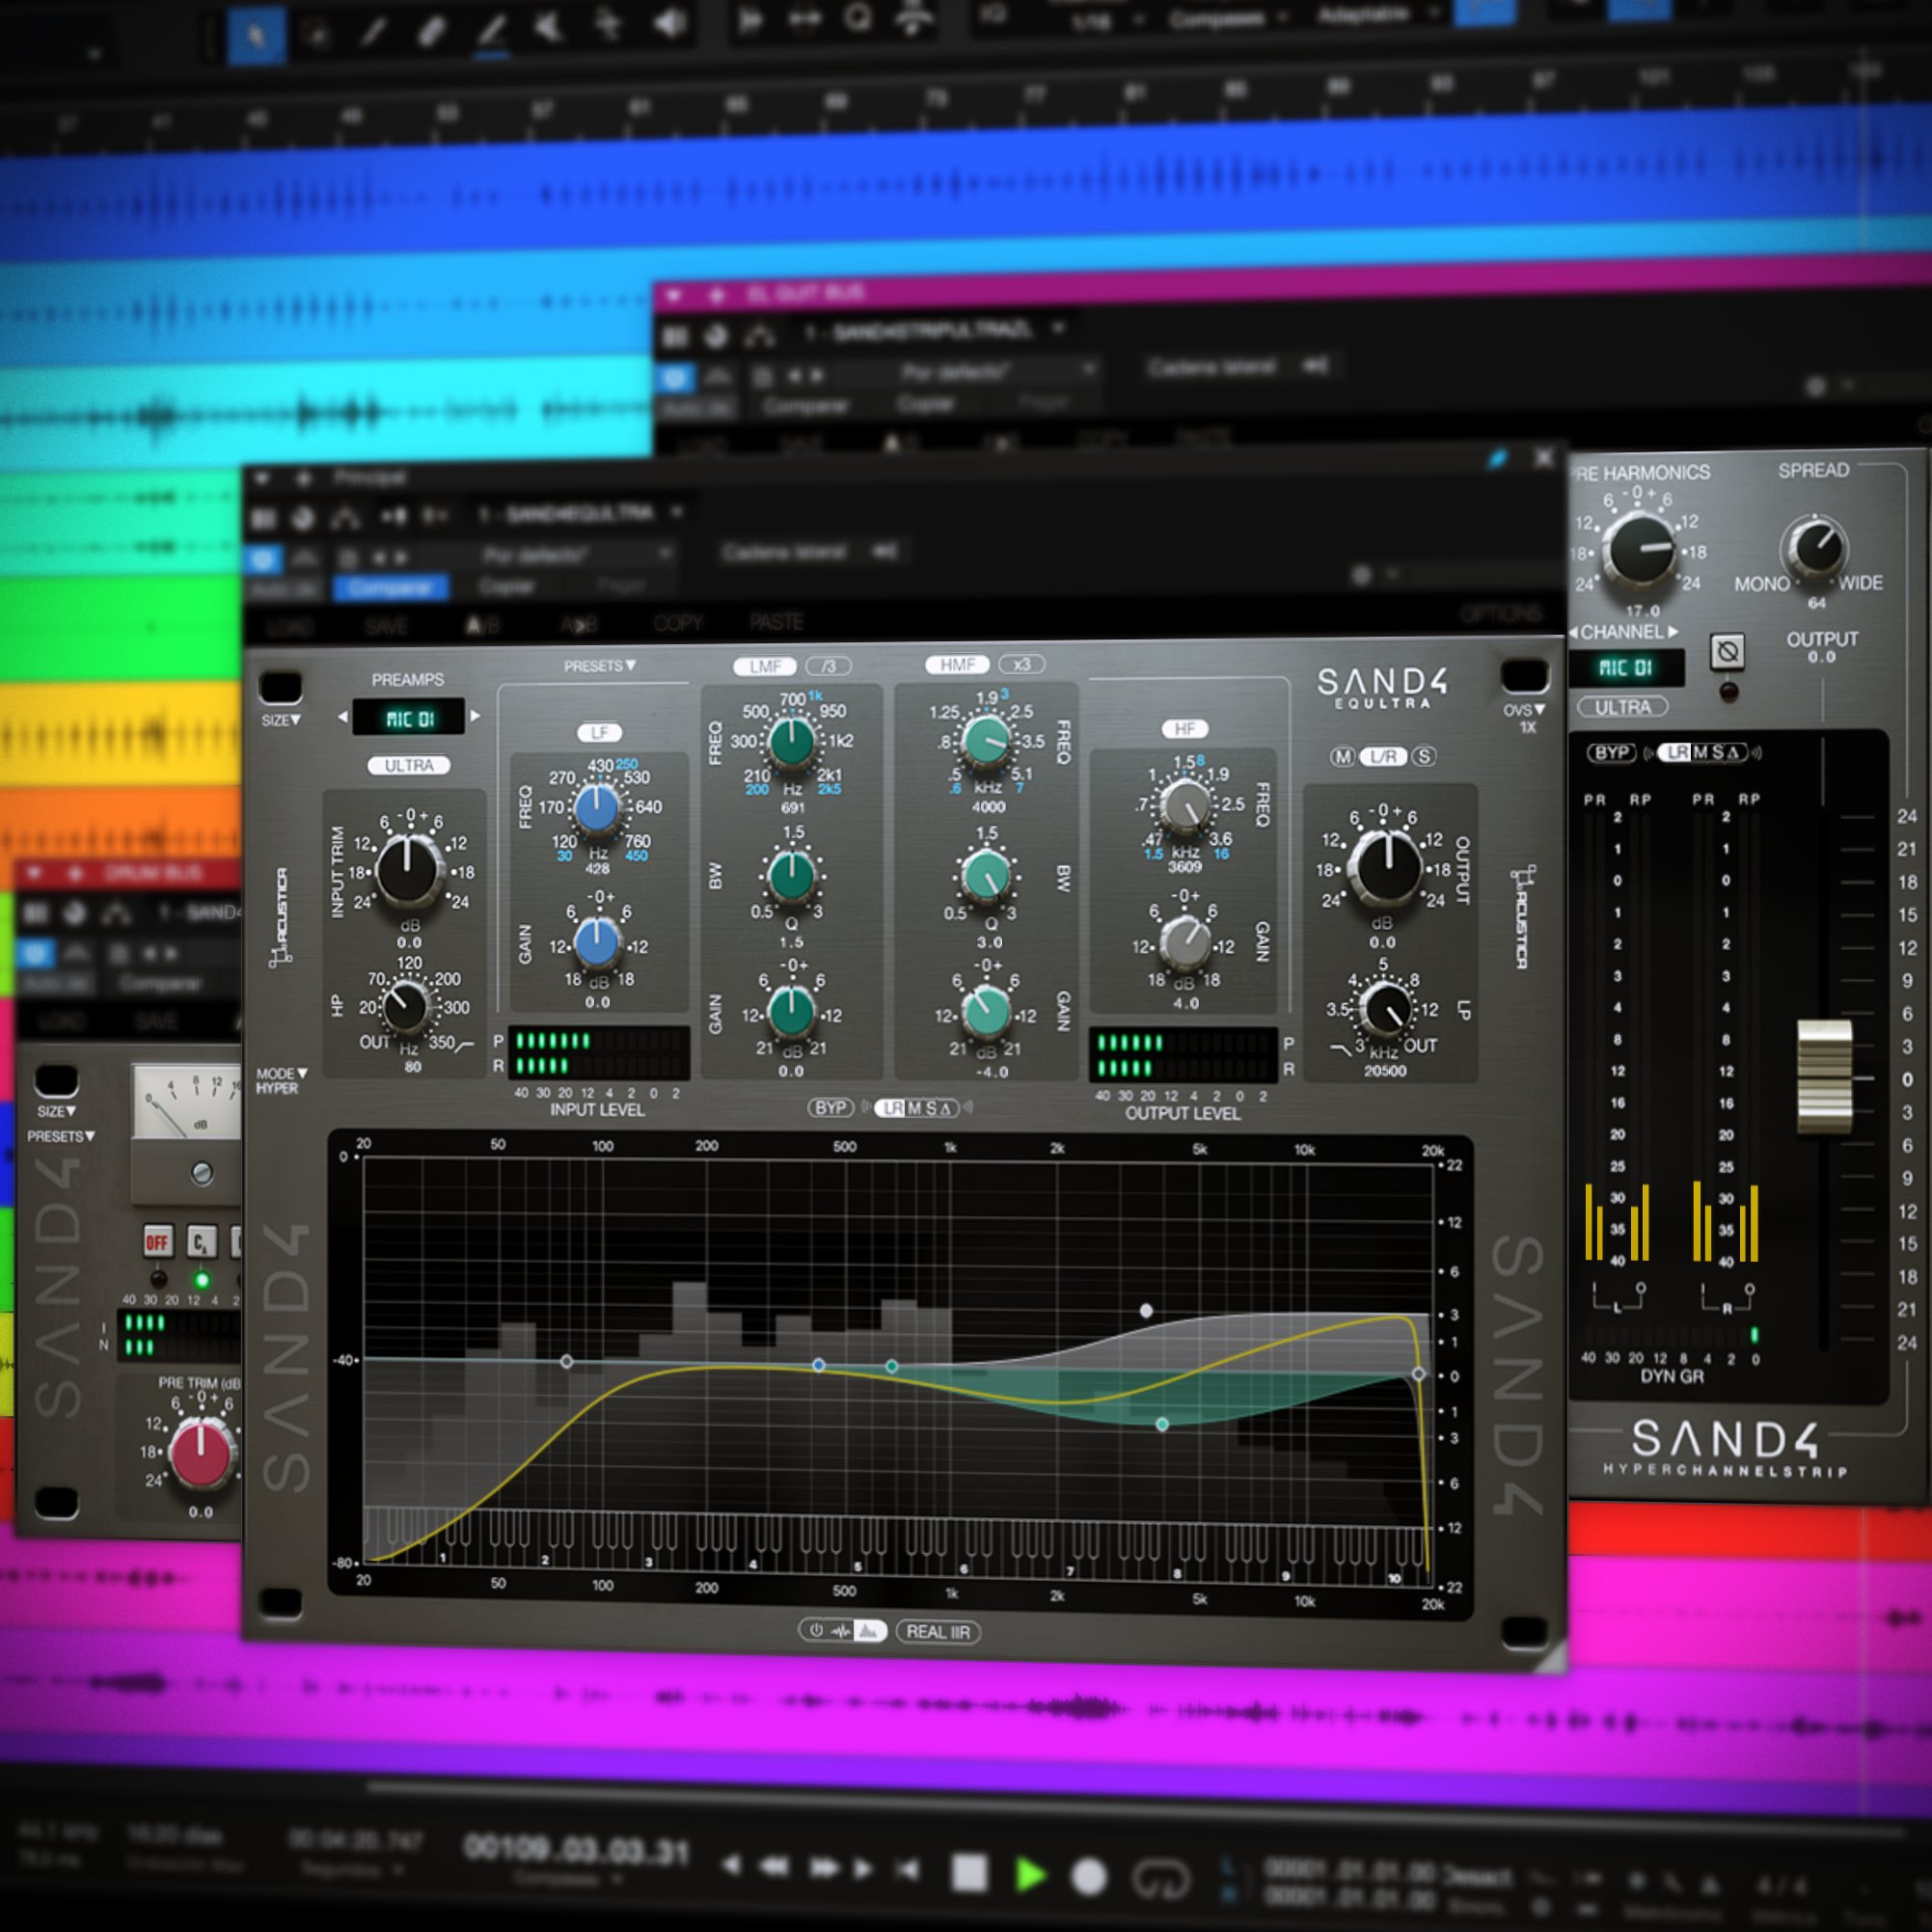Viewport: 1932px width, 1932px height.
Task: Toggle BYP bypass on Sand4 EQ Ultra
Action: click(831, 1108)
